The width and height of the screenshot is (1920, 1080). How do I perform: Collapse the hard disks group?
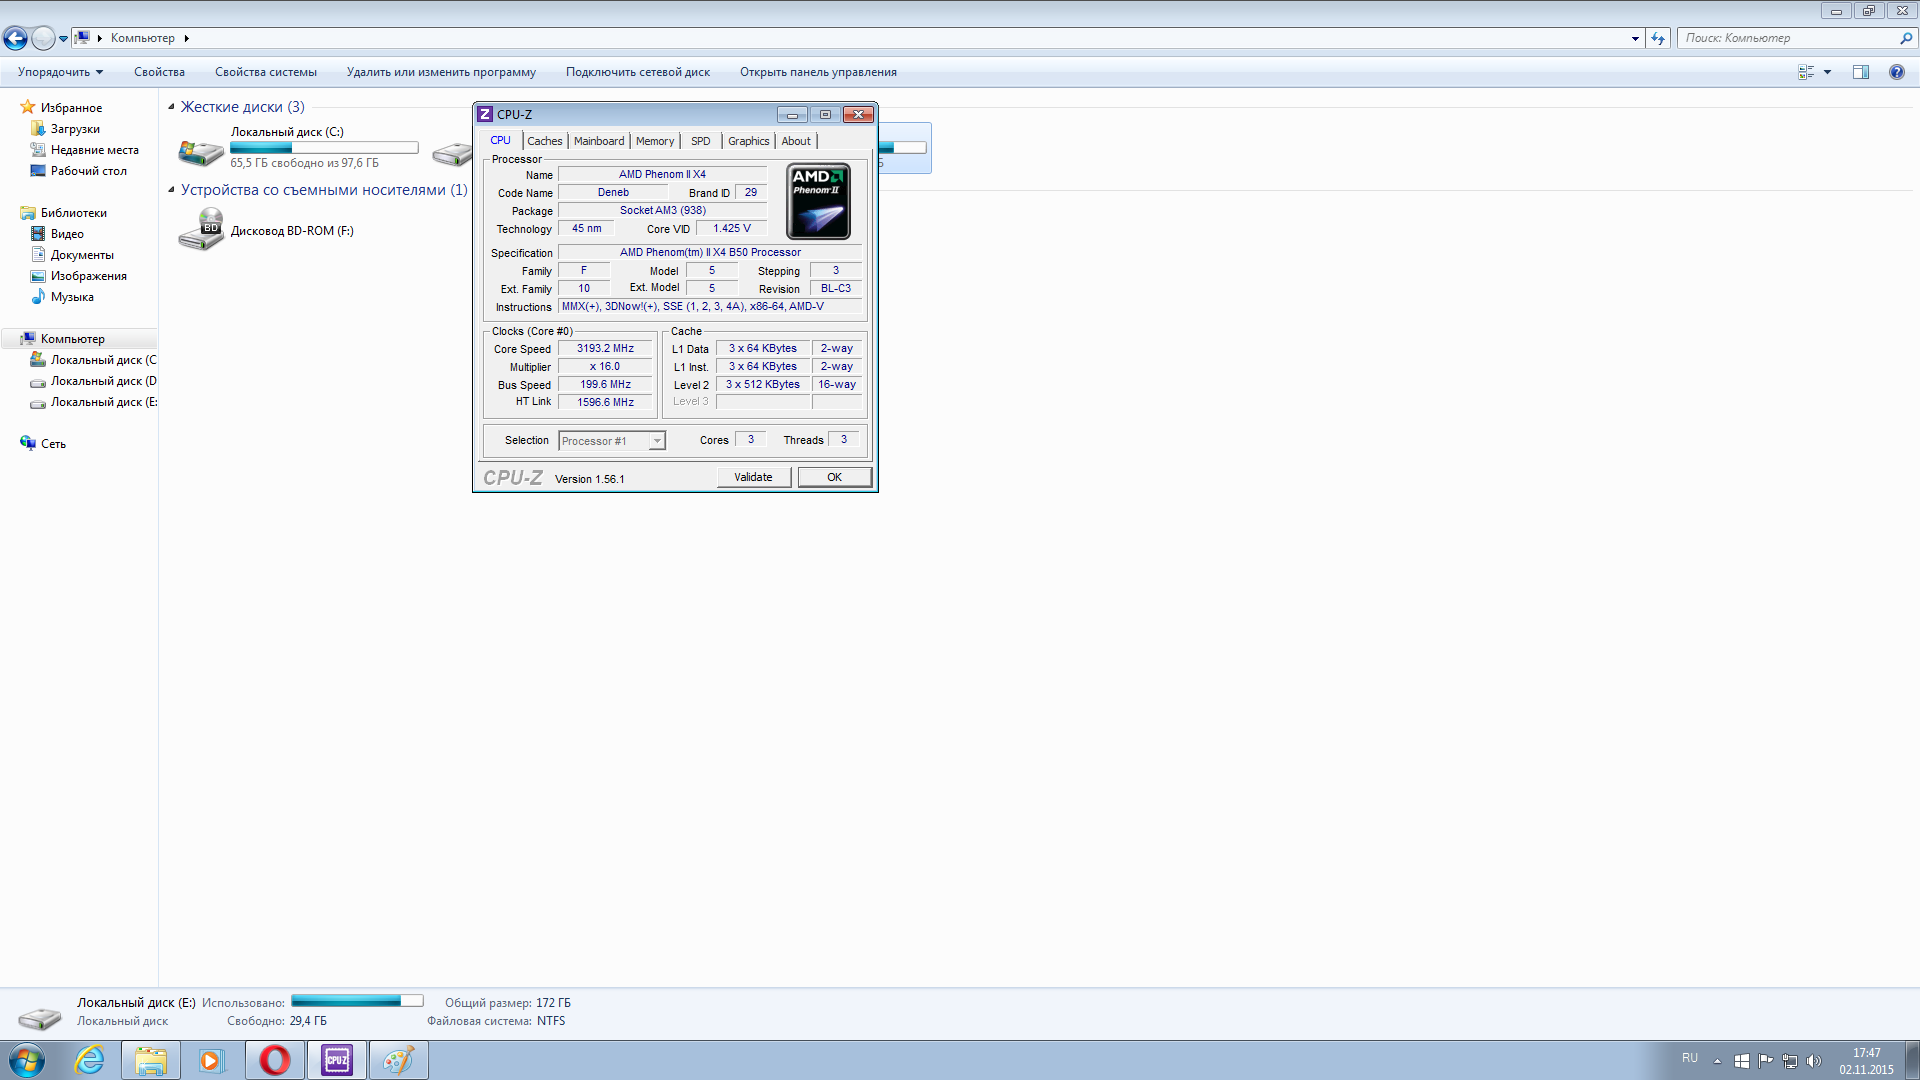(x=171, y=107)
